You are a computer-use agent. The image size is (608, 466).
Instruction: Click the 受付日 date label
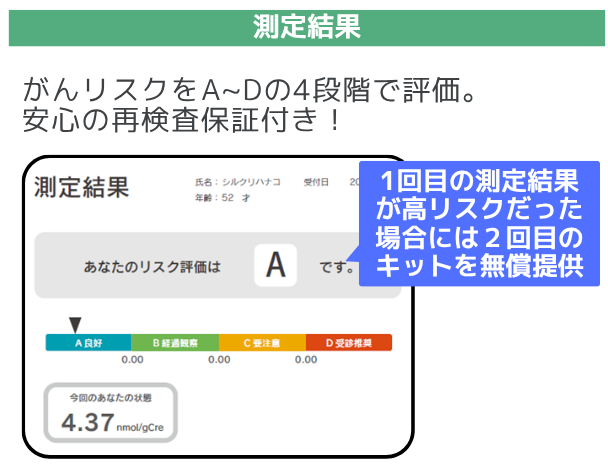[x=316, y=182]
